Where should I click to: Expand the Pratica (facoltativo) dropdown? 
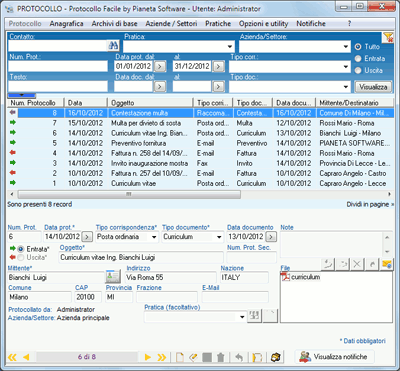pyautogui.click(x=242, y=317)
